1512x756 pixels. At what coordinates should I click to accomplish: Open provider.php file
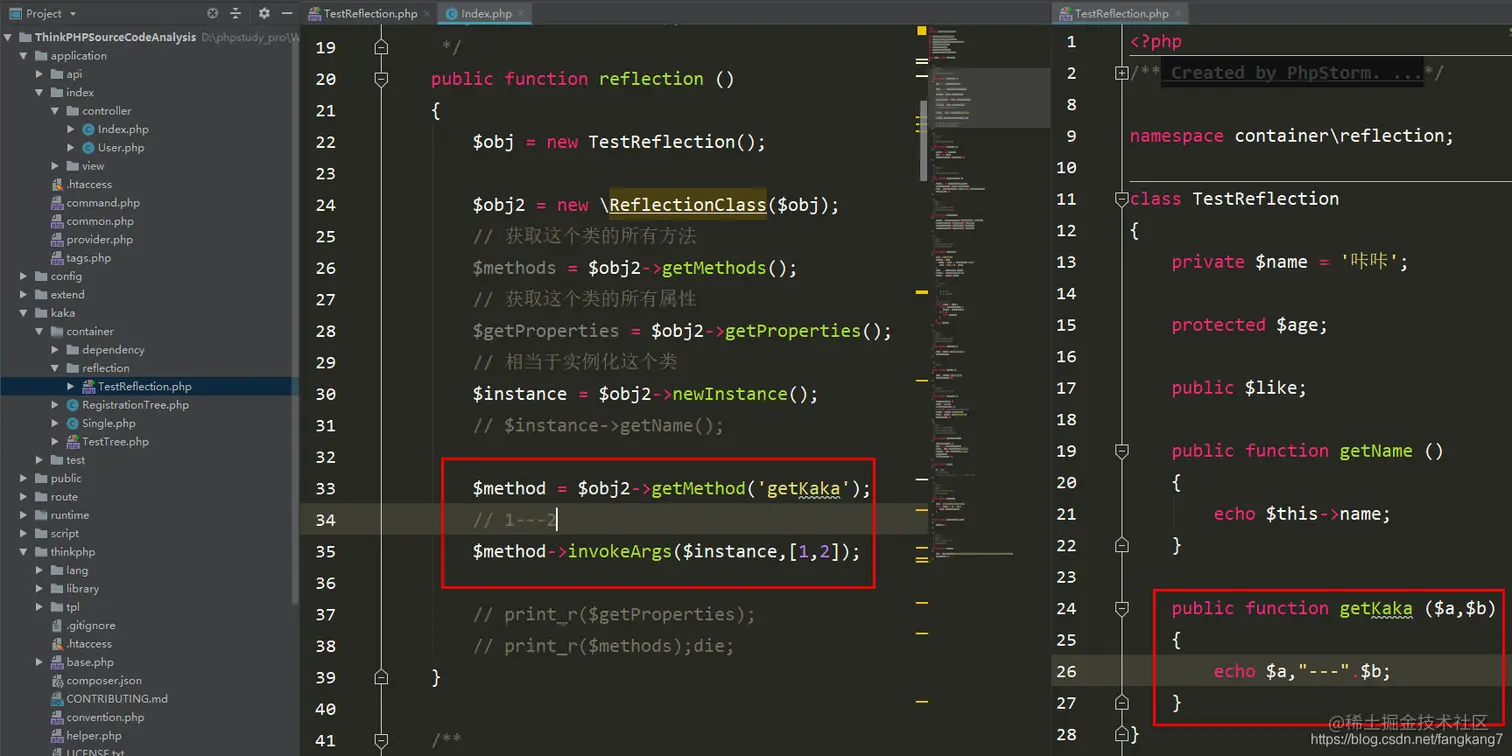pos(99,240)
